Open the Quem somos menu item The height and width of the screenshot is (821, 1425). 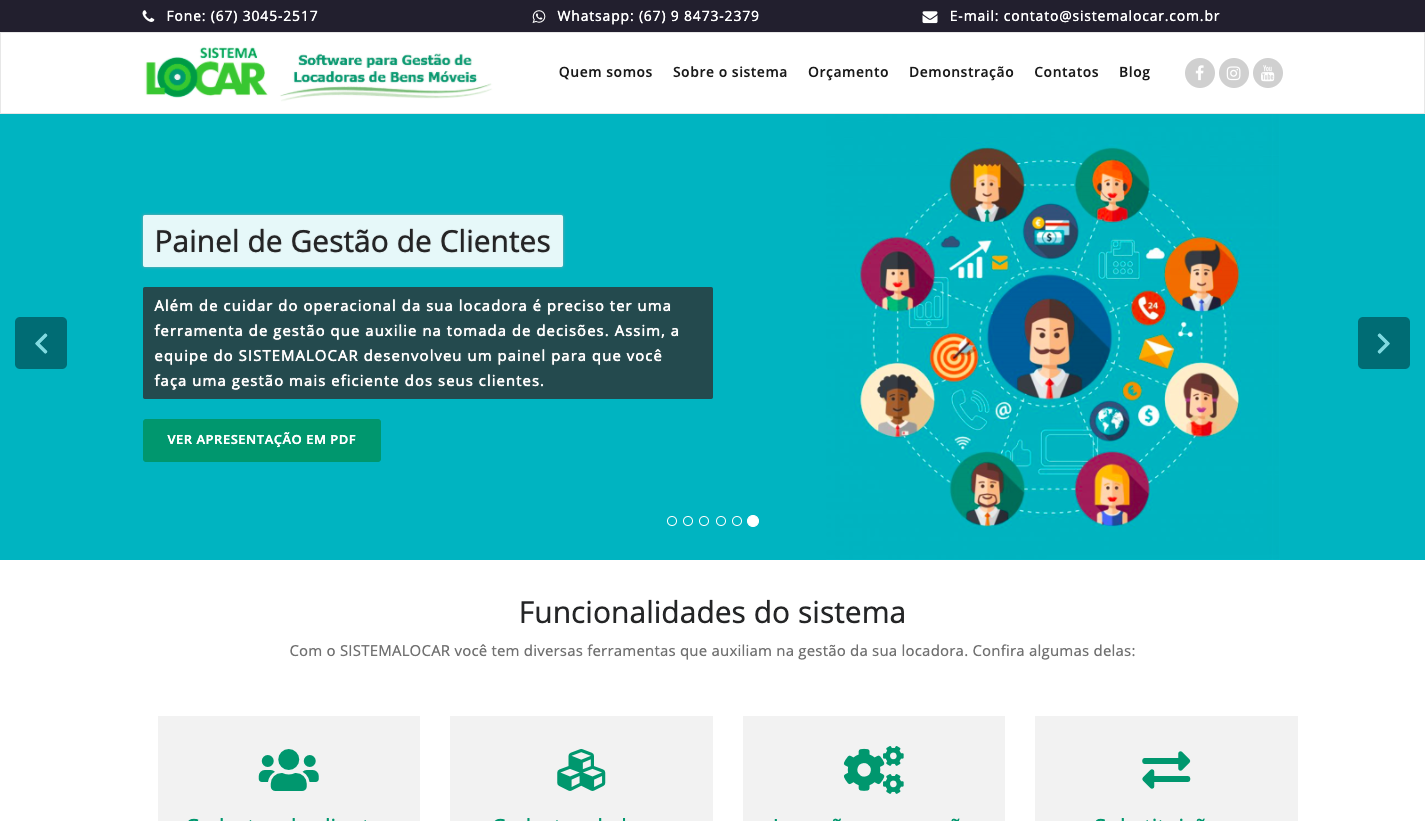[x=605, y=72]
